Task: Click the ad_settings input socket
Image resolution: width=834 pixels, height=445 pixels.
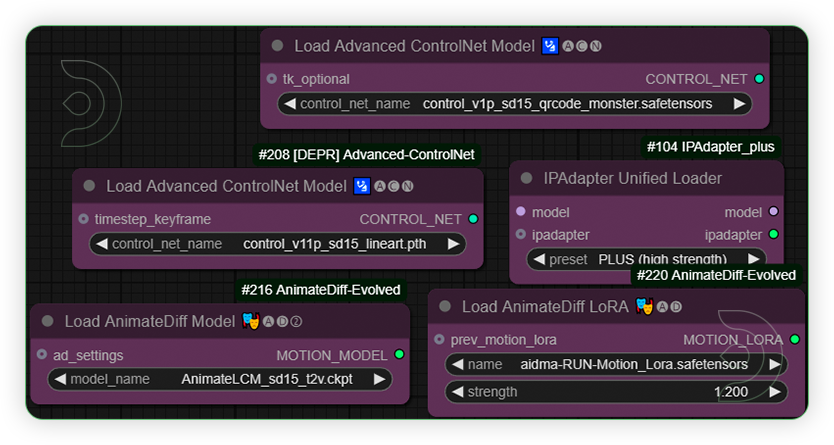Action: [x=42, y=354]
